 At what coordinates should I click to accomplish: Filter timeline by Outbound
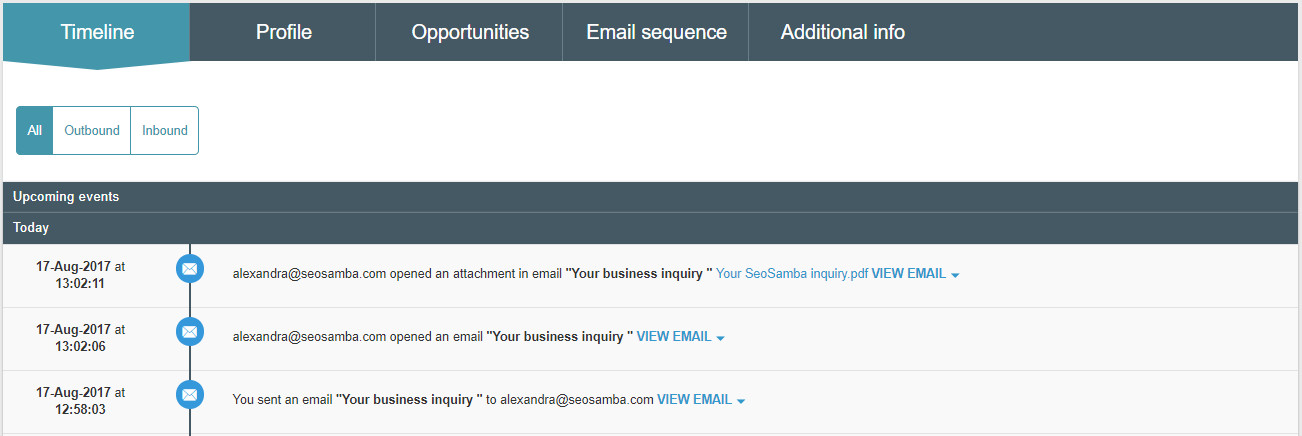(x=92, y=130)
